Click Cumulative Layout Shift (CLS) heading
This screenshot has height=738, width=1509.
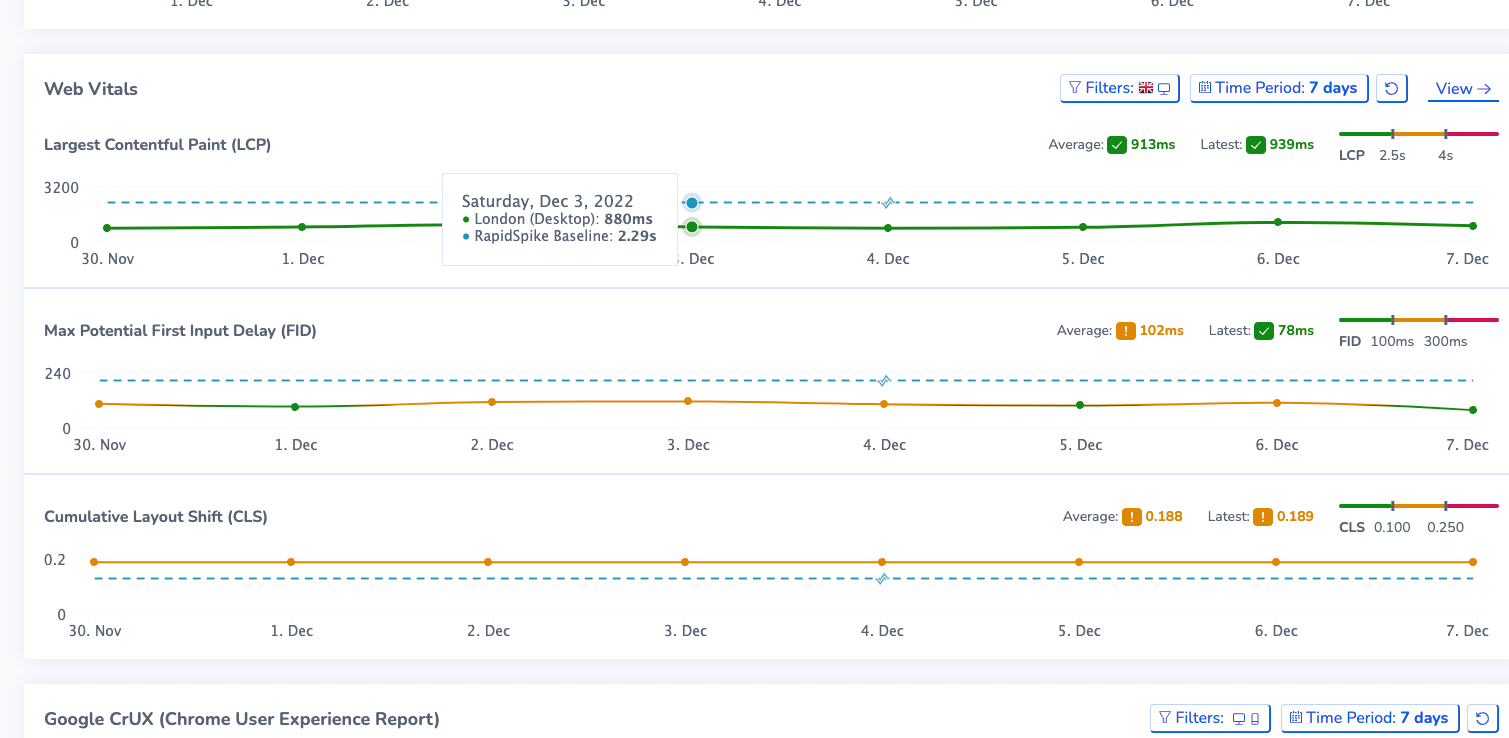click(x=156, y=517)
